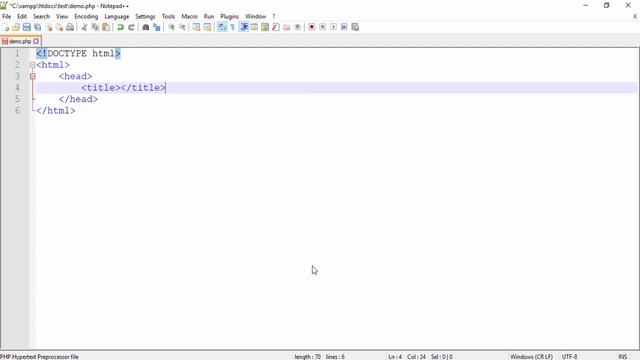Viewport: 640px width, 360px height.
Task: Click the Save All icon
Action: (x=38, y=27)
